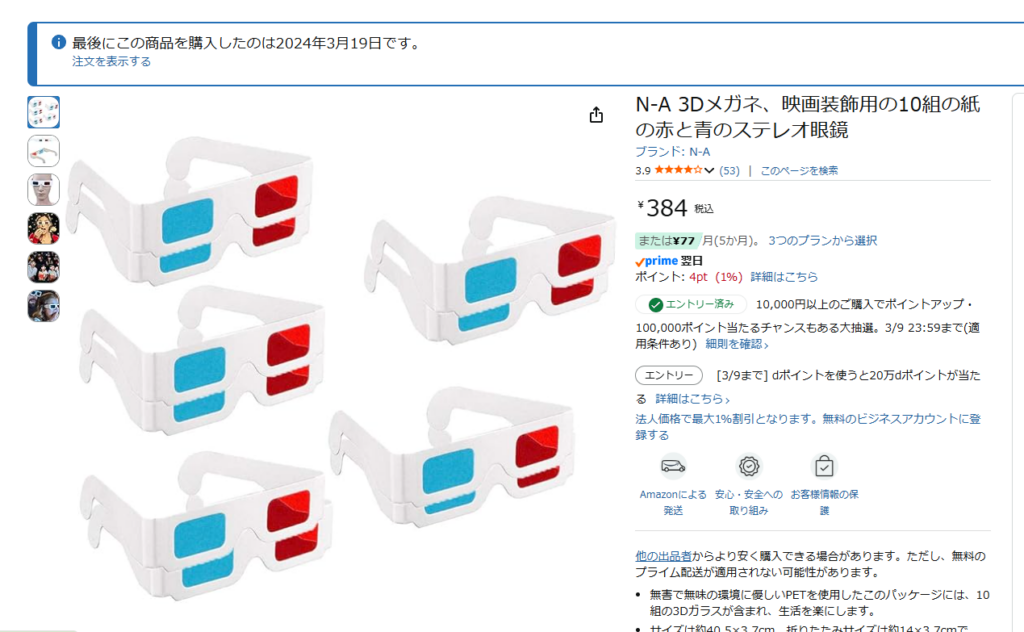Open 他の出品者 other sellers link
This screenshot has height=632, width=1024.
pyautogui.click(x=663, y=556)
